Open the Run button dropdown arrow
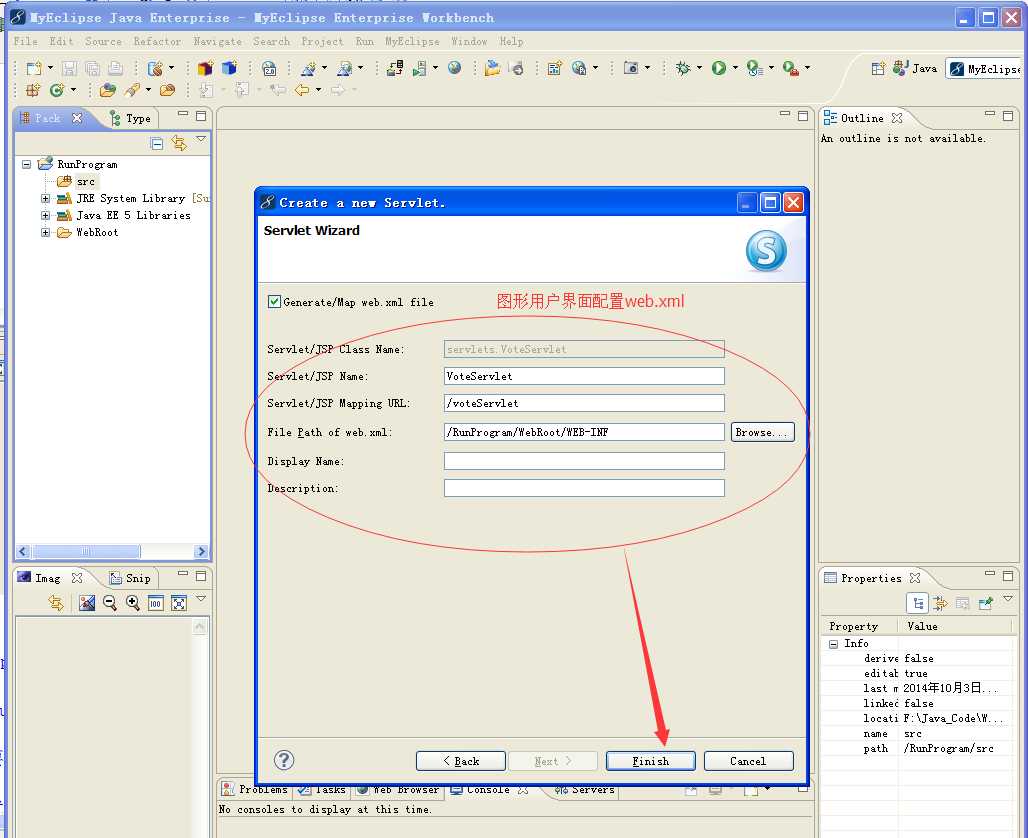Image resolution: width=1028 pixels, height=838 pixels. pos(735,68)
